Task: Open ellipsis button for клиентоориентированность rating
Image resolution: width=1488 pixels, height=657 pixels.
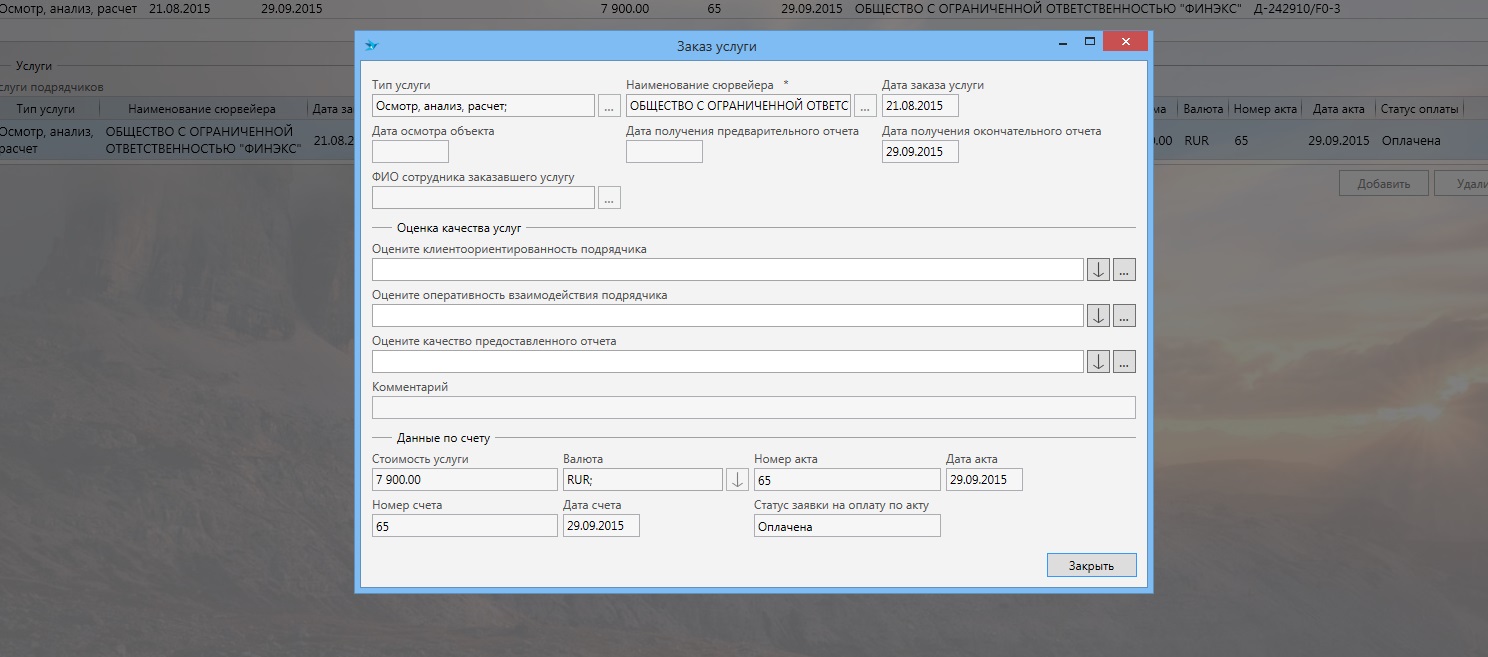Action: tap(1124, 269)
